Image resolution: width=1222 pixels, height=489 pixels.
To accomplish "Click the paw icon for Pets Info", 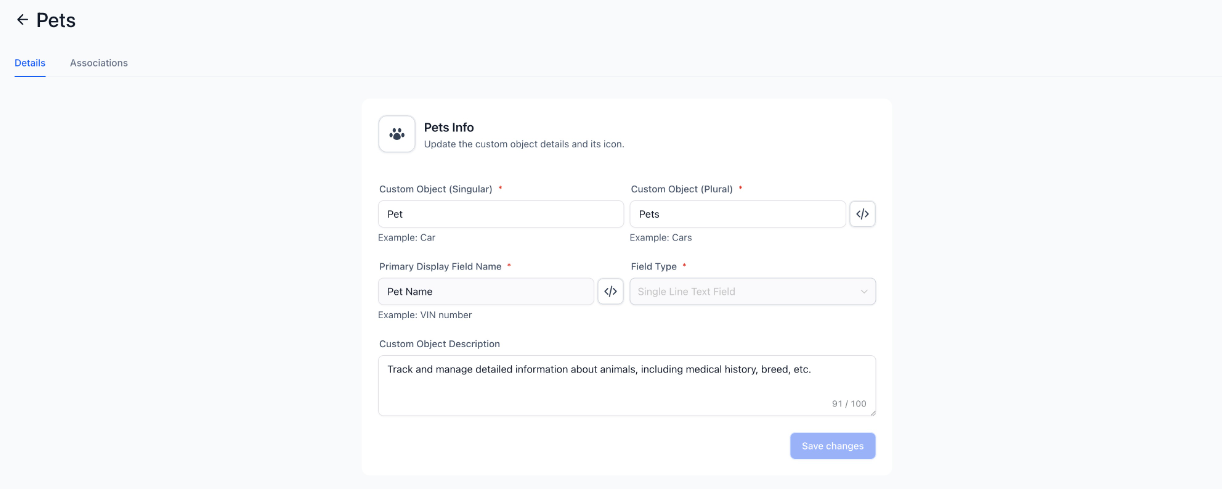I will (397, 134).
